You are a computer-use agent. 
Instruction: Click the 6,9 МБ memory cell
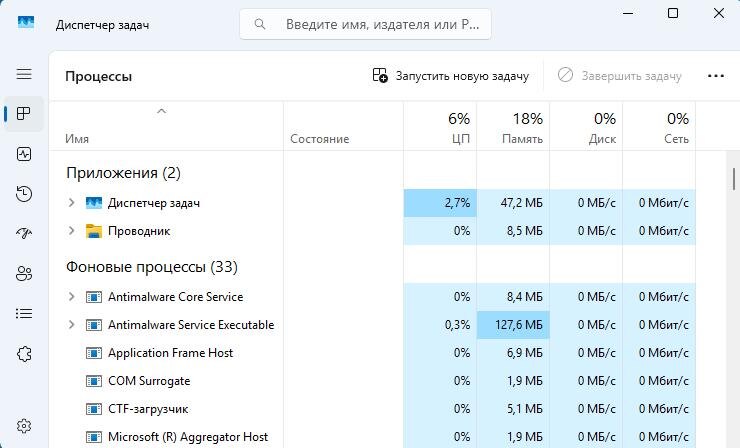pyautogui.click(x=513, y=353)
